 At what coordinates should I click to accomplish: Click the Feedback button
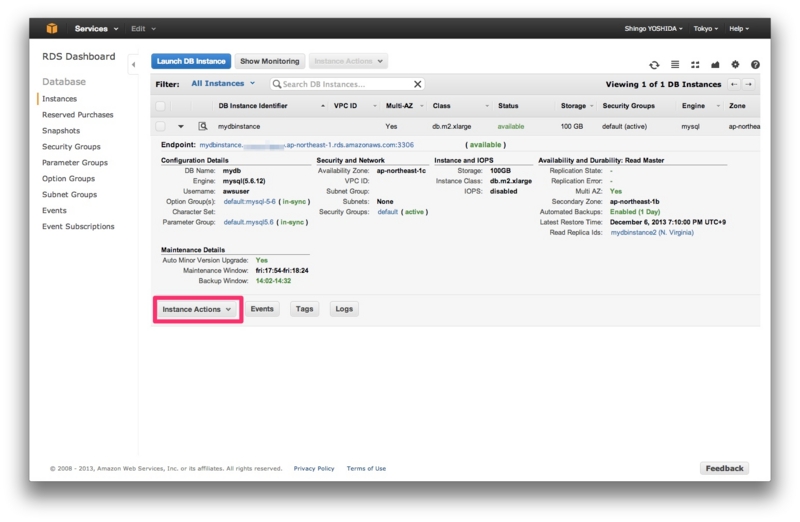tap(724, 468)
